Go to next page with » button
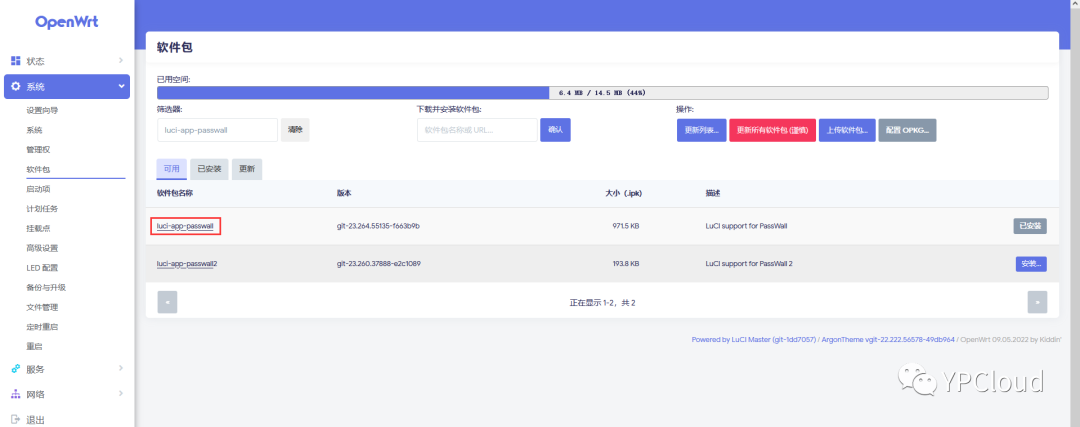 point(1037,302)
